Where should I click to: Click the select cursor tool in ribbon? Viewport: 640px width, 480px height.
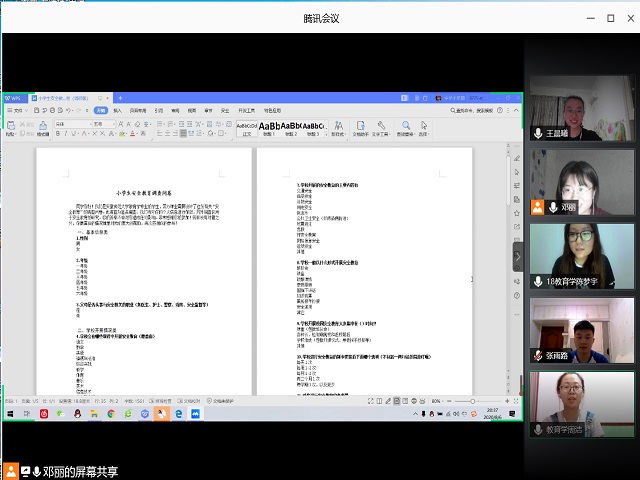pyautogui.click(x=425, y=127)
